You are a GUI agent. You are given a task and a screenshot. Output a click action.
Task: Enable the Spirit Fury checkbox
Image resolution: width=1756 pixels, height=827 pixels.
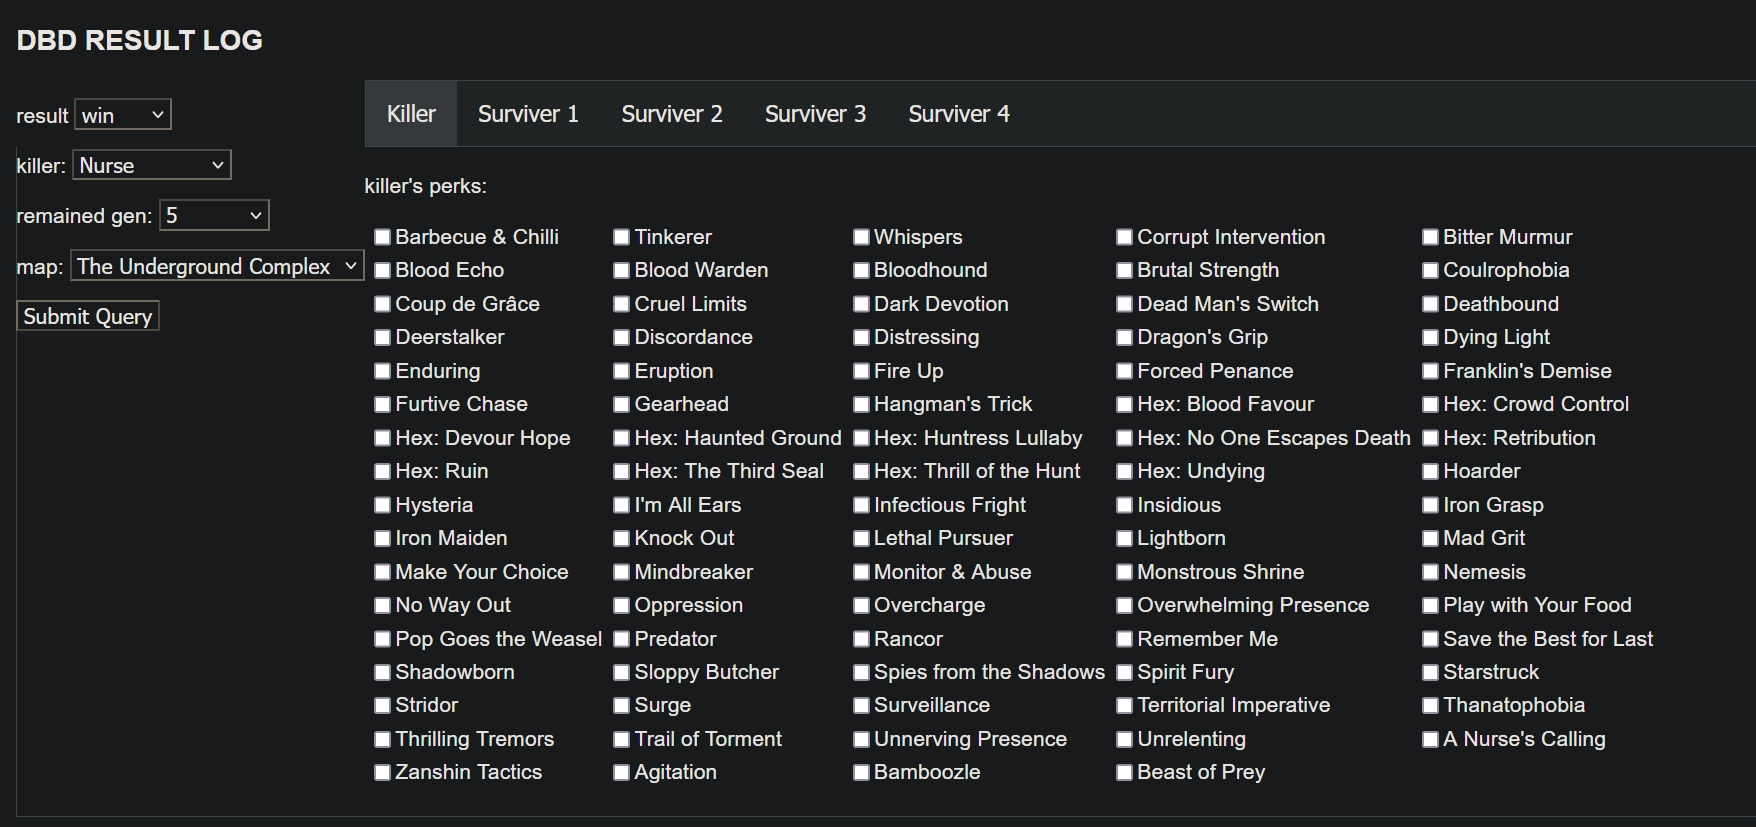(1124, 672)
